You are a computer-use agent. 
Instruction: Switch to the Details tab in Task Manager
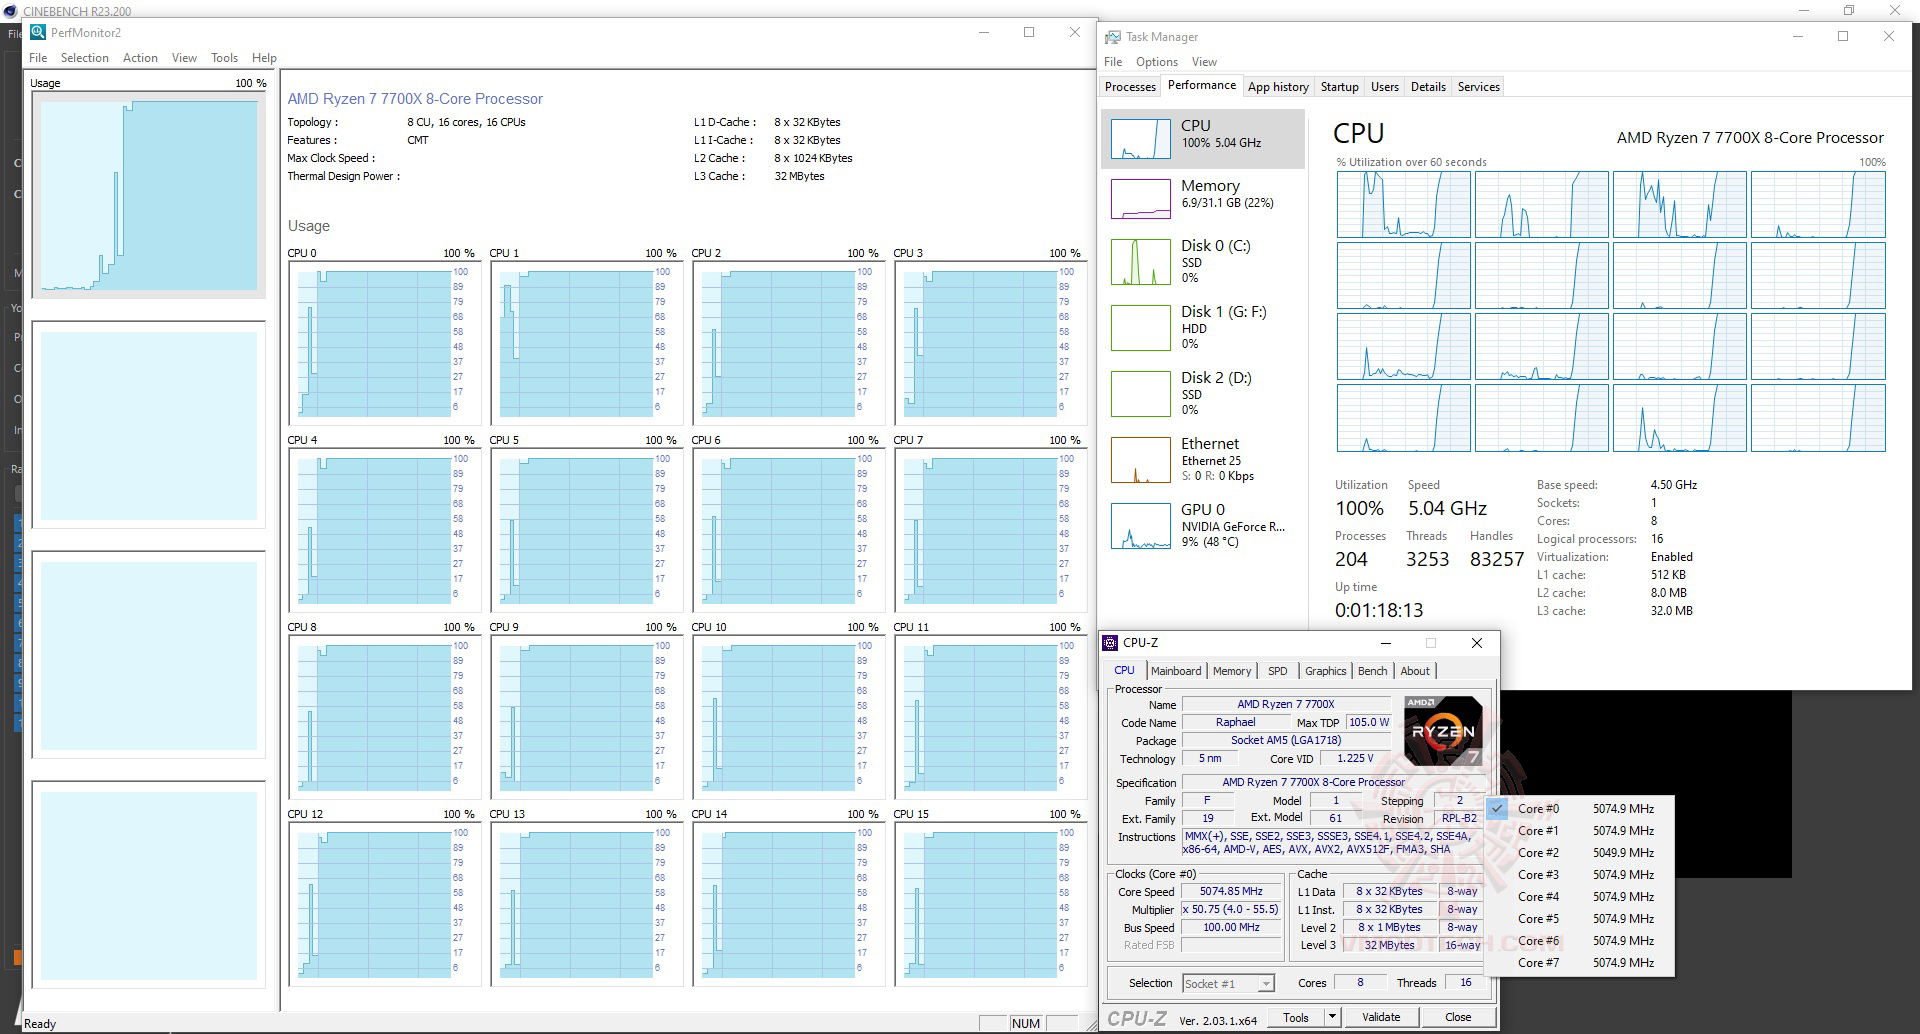point(1428,87)
